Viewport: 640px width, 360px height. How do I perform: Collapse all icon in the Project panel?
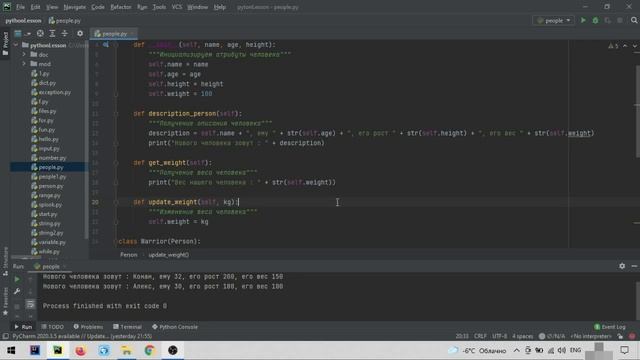[x=64, y=33]
